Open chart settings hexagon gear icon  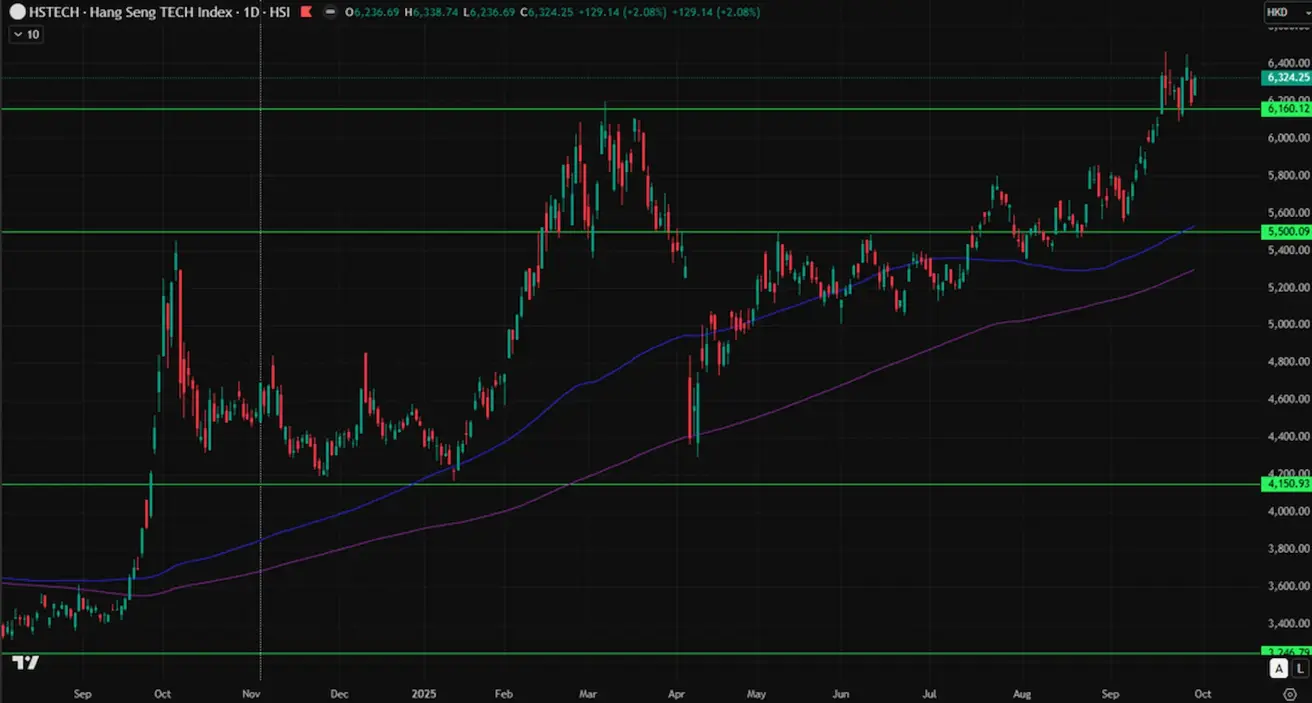point(1290,693)
